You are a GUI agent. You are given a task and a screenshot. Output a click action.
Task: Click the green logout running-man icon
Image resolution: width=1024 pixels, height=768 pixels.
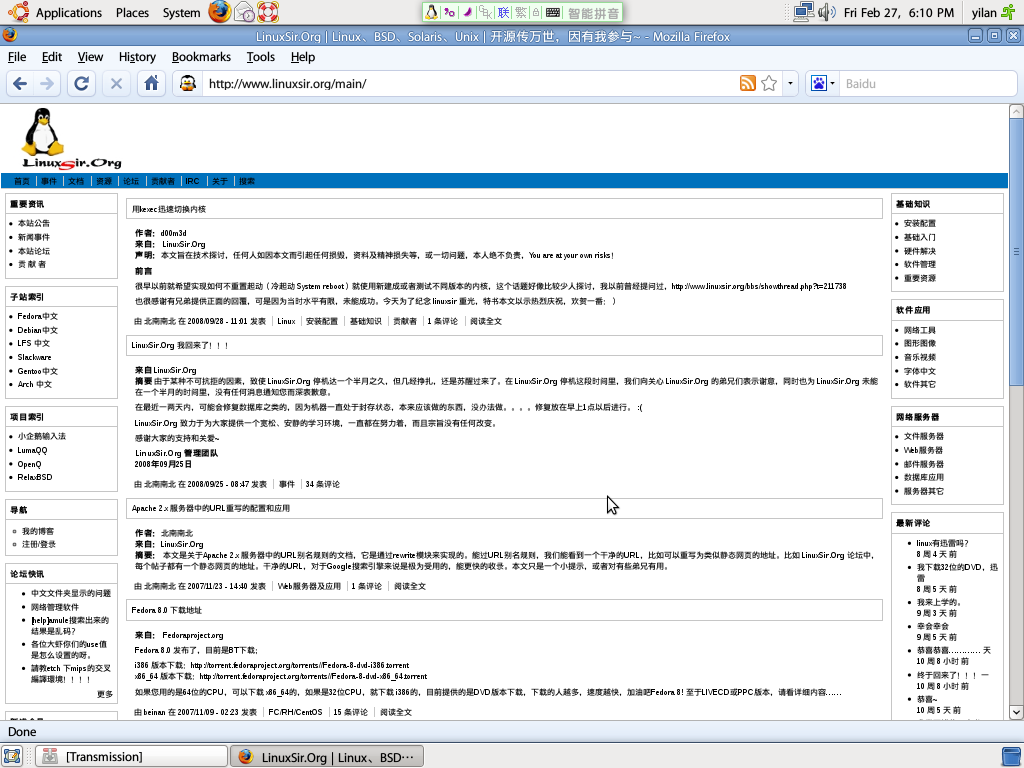pyautogui.click(x=1009, y=12)
